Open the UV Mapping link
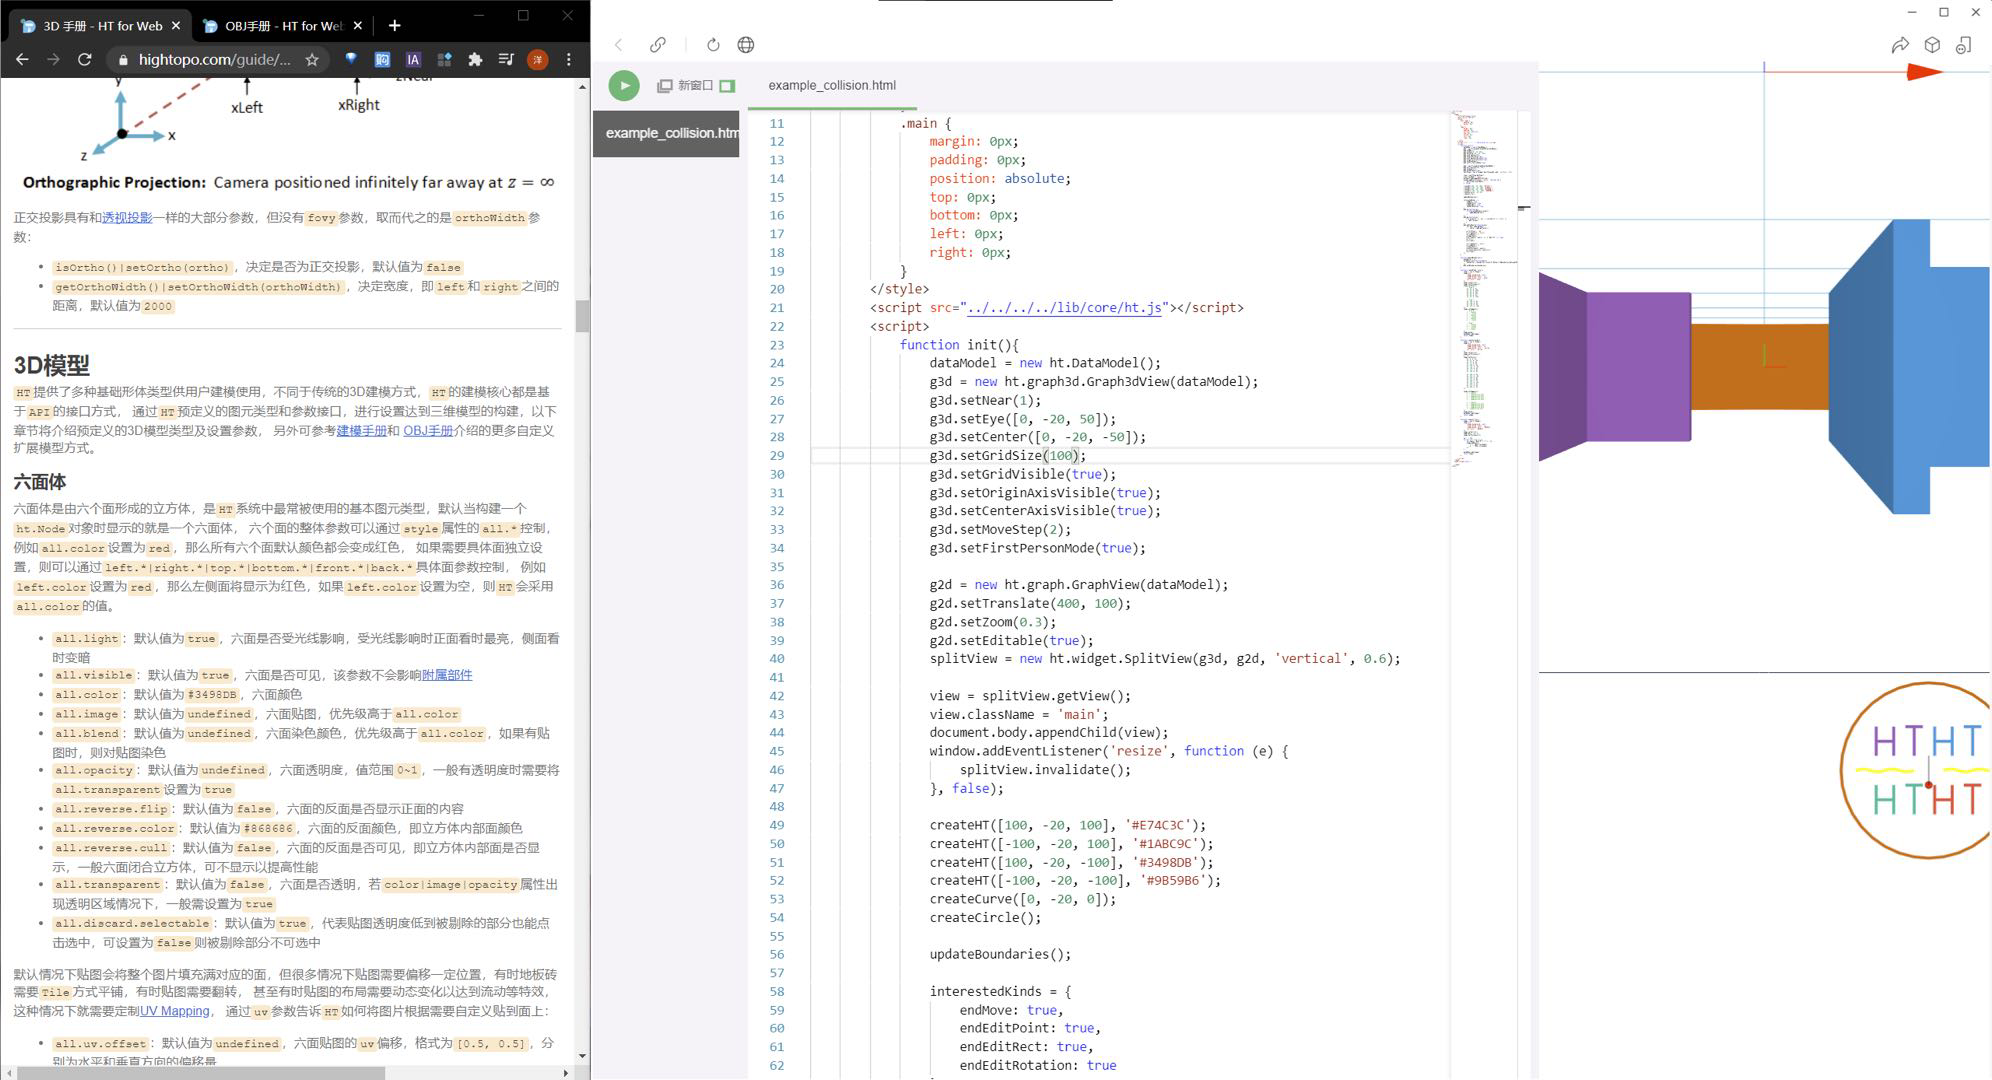Screen dimensions: 1992x1080 175,1011
